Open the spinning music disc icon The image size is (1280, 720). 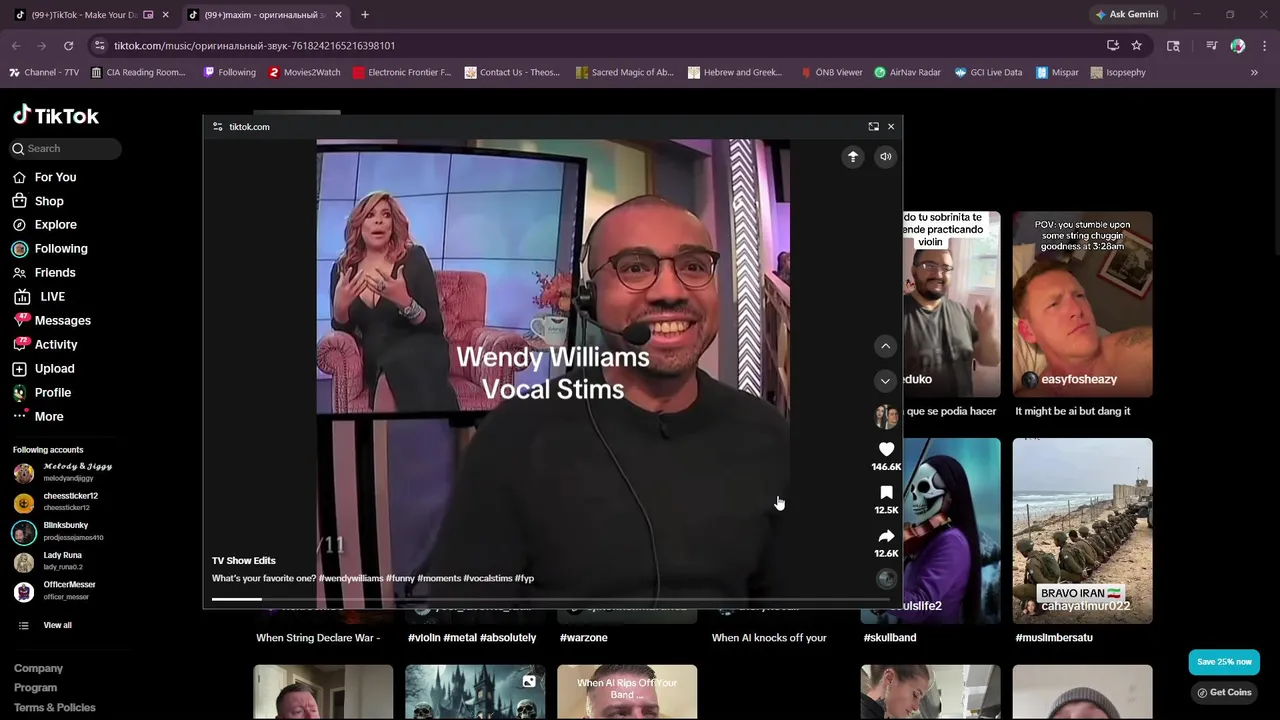pyautogui.click(x=886, y=578)
